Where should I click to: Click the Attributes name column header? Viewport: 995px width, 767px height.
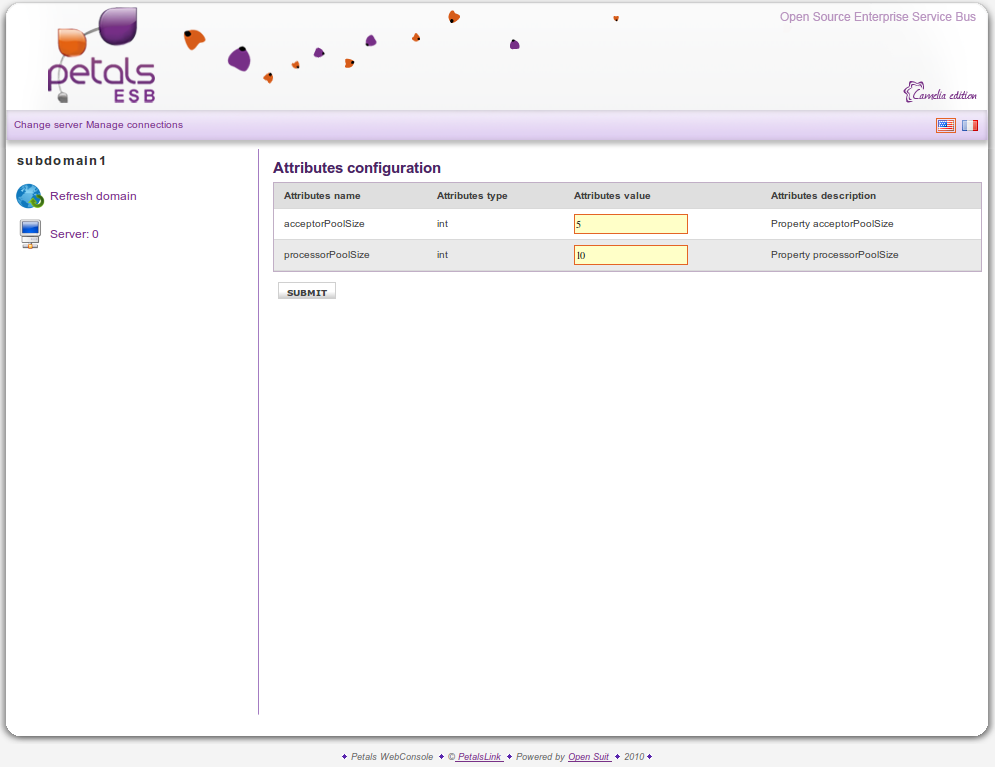tap(322, 196)
